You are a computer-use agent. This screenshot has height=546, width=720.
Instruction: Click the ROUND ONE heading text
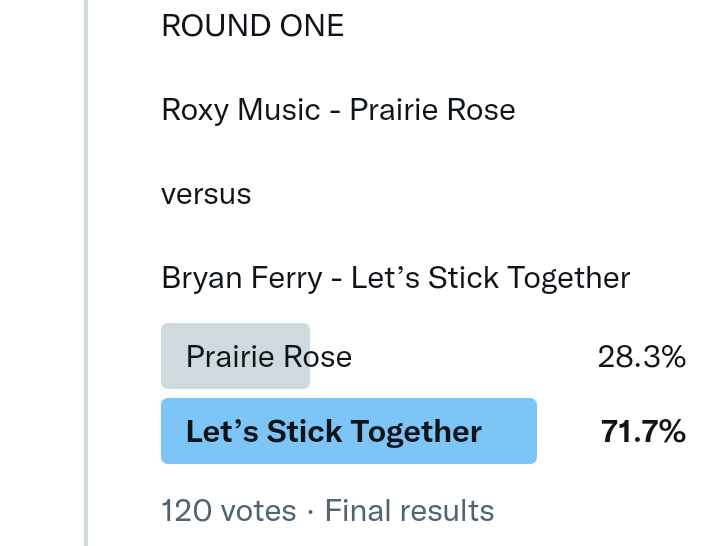coord(252,26)
